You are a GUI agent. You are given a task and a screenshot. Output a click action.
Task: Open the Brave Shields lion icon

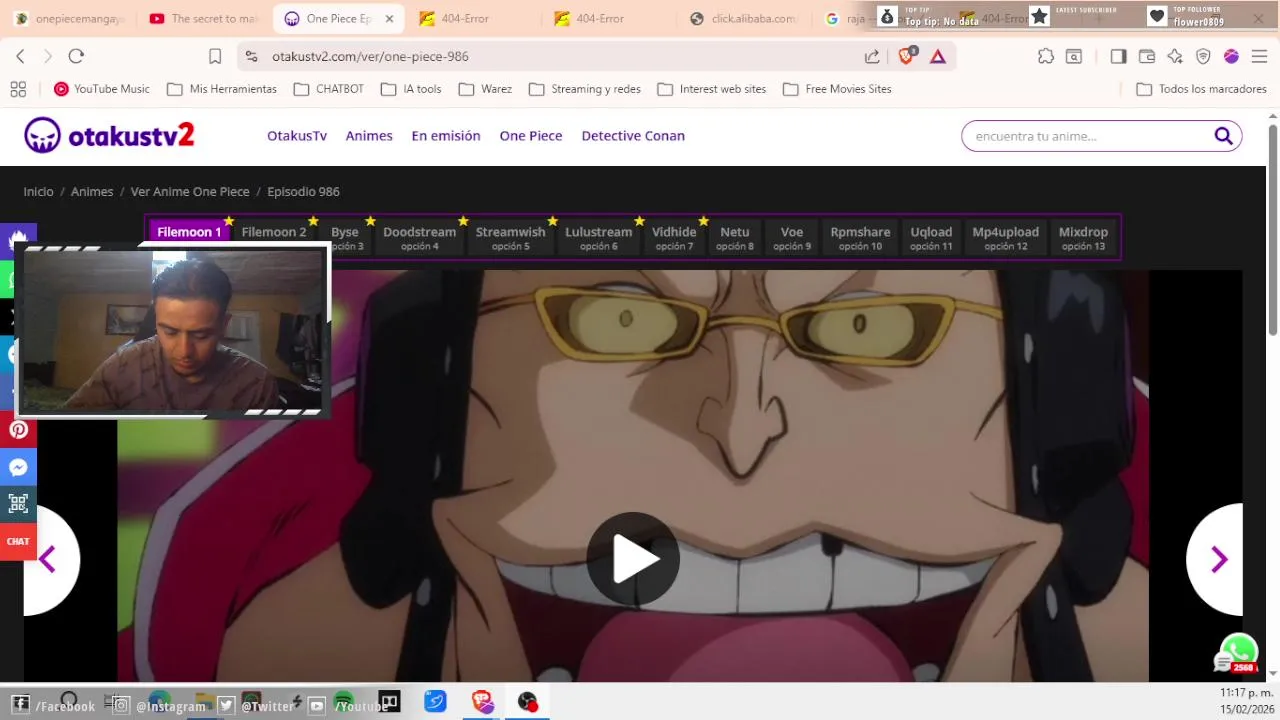click(x=906, y=56)
